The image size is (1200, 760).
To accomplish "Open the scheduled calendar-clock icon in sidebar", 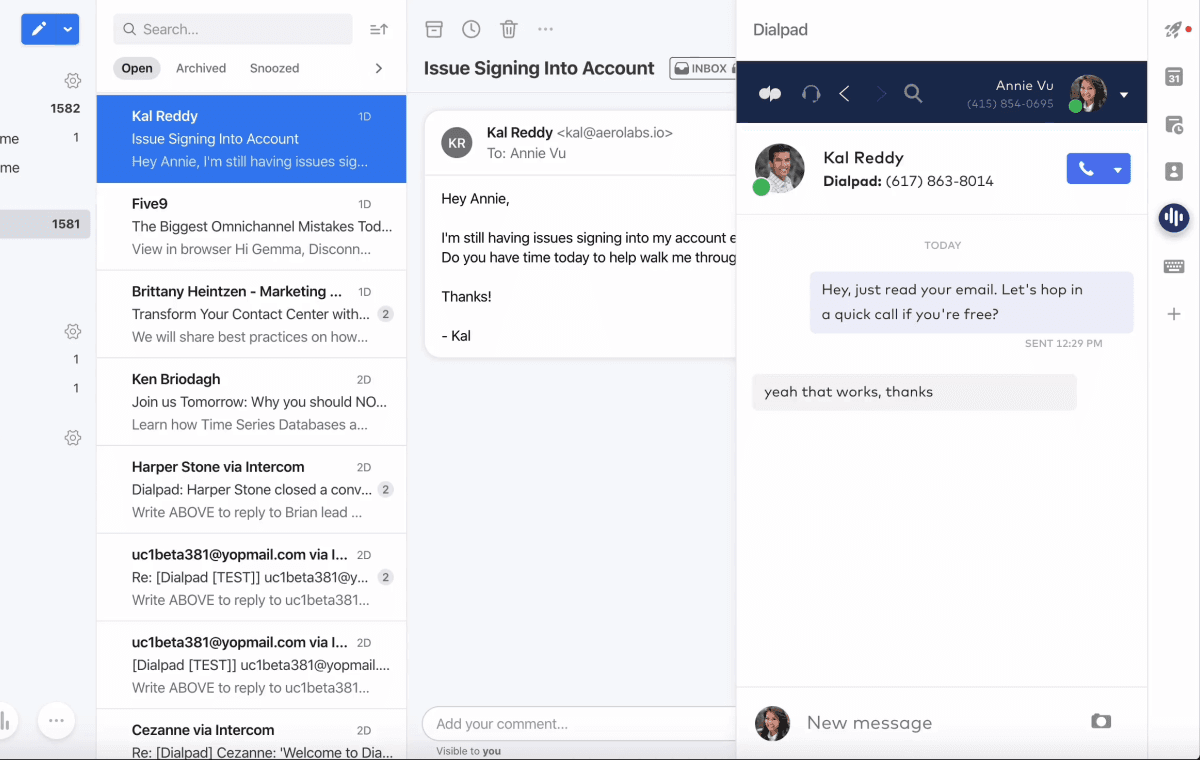I will pyautogui.click(x=1174, y=125).
